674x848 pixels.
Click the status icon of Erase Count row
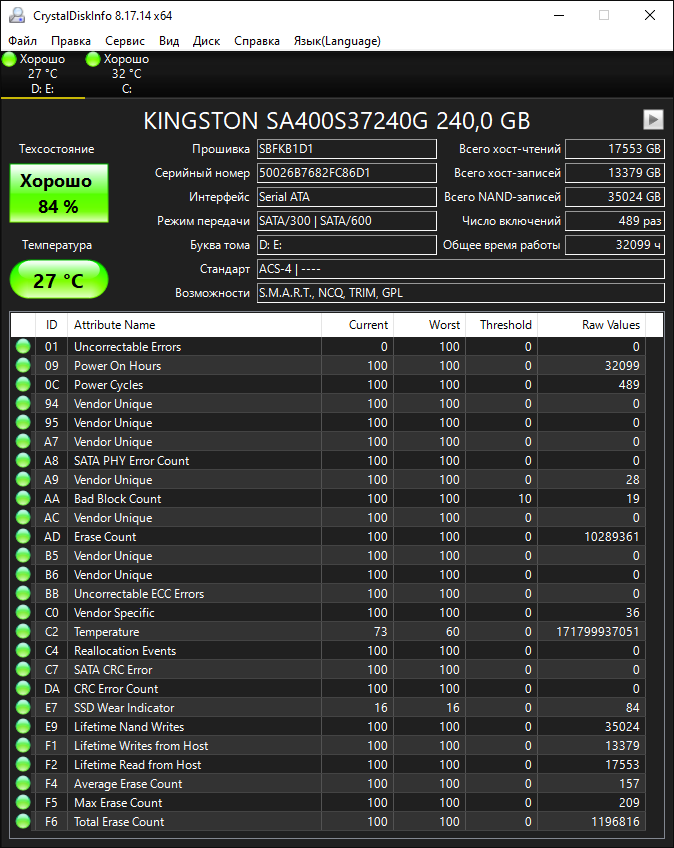[23, 536]
